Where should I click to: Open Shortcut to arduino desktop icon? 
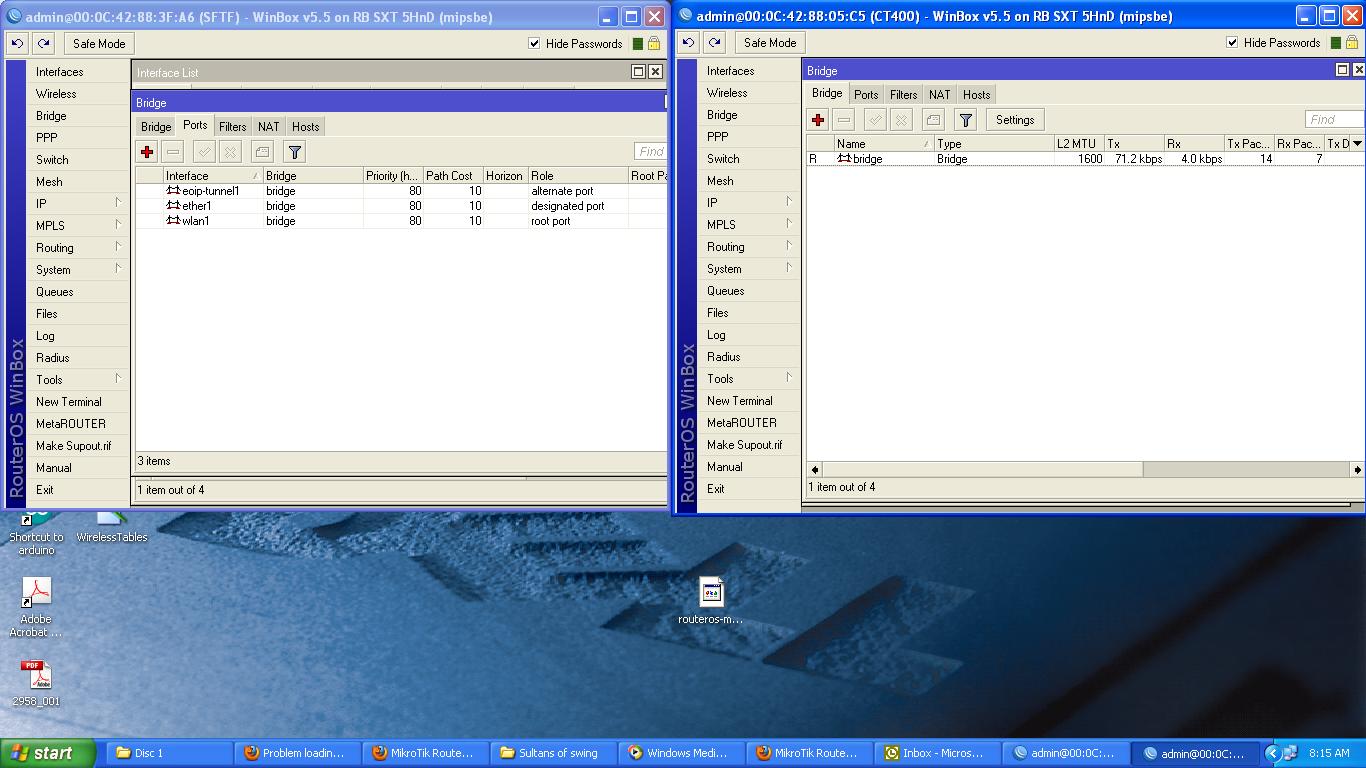[x=36, y=533]
